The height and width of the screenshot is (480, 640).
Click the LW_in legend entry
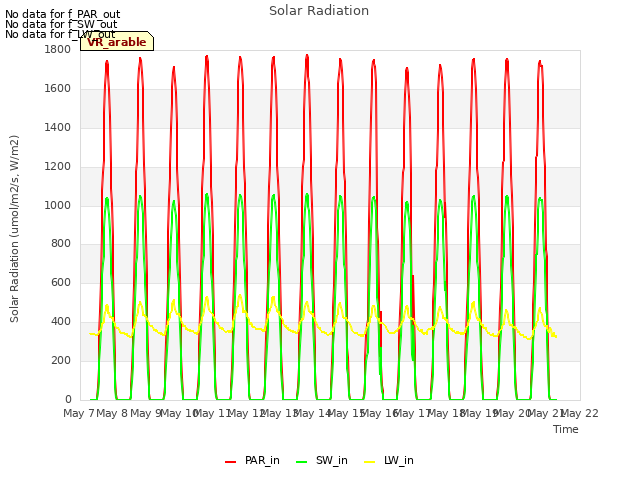[x=389, y=460]
